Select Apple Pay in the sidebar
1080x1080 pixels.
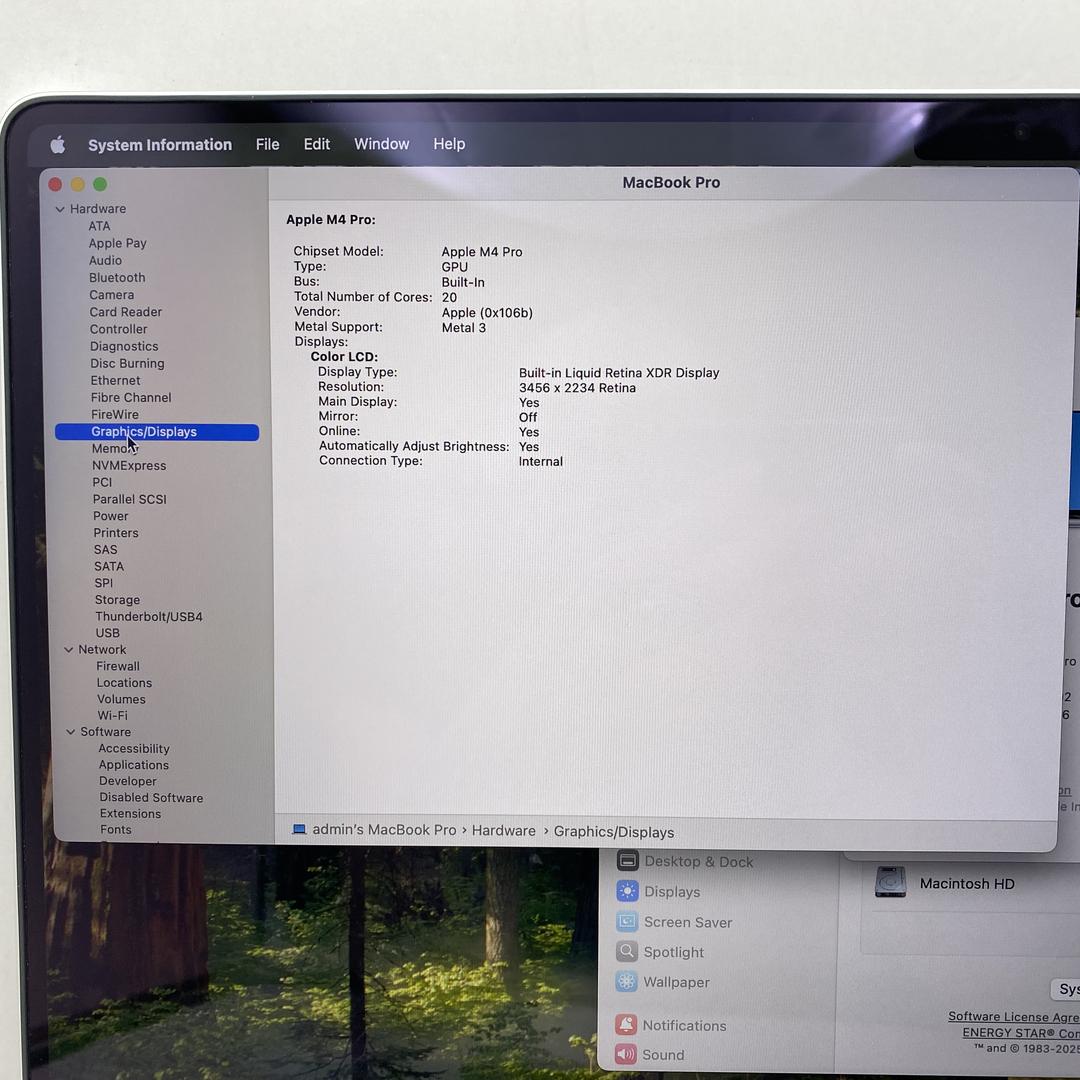click(x=117, y=243)
